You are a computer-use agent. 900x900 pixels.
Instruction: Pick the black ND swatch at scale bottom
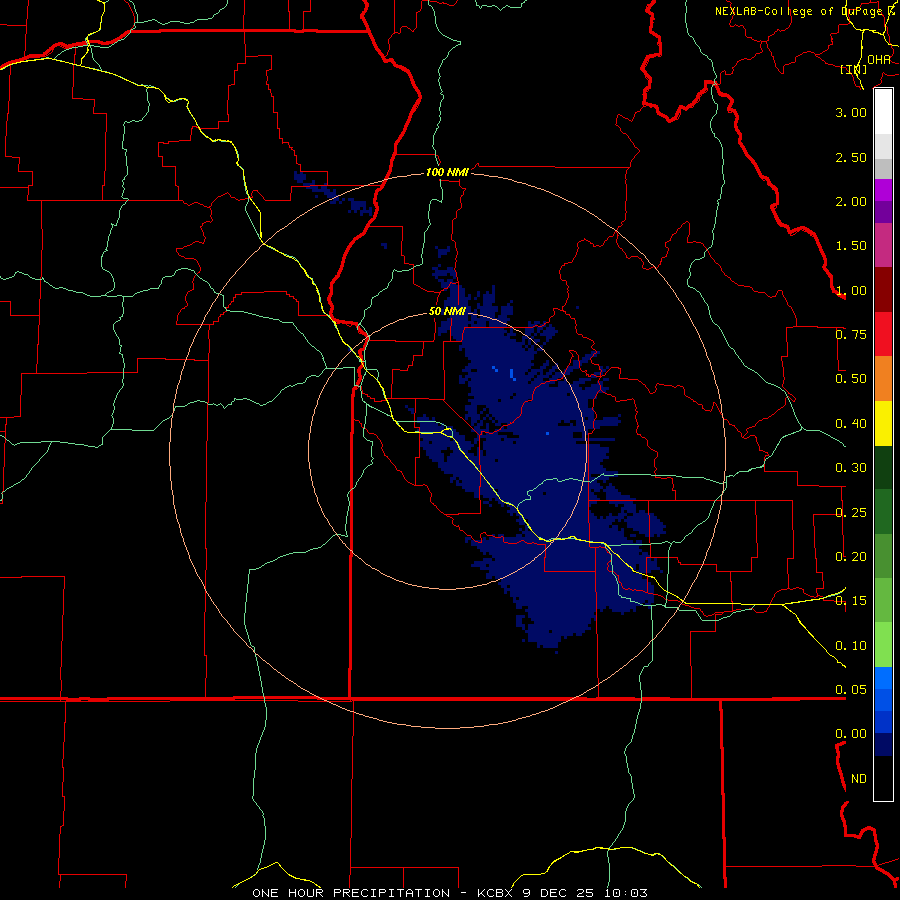pyautogui.click(x=883, y=778)
